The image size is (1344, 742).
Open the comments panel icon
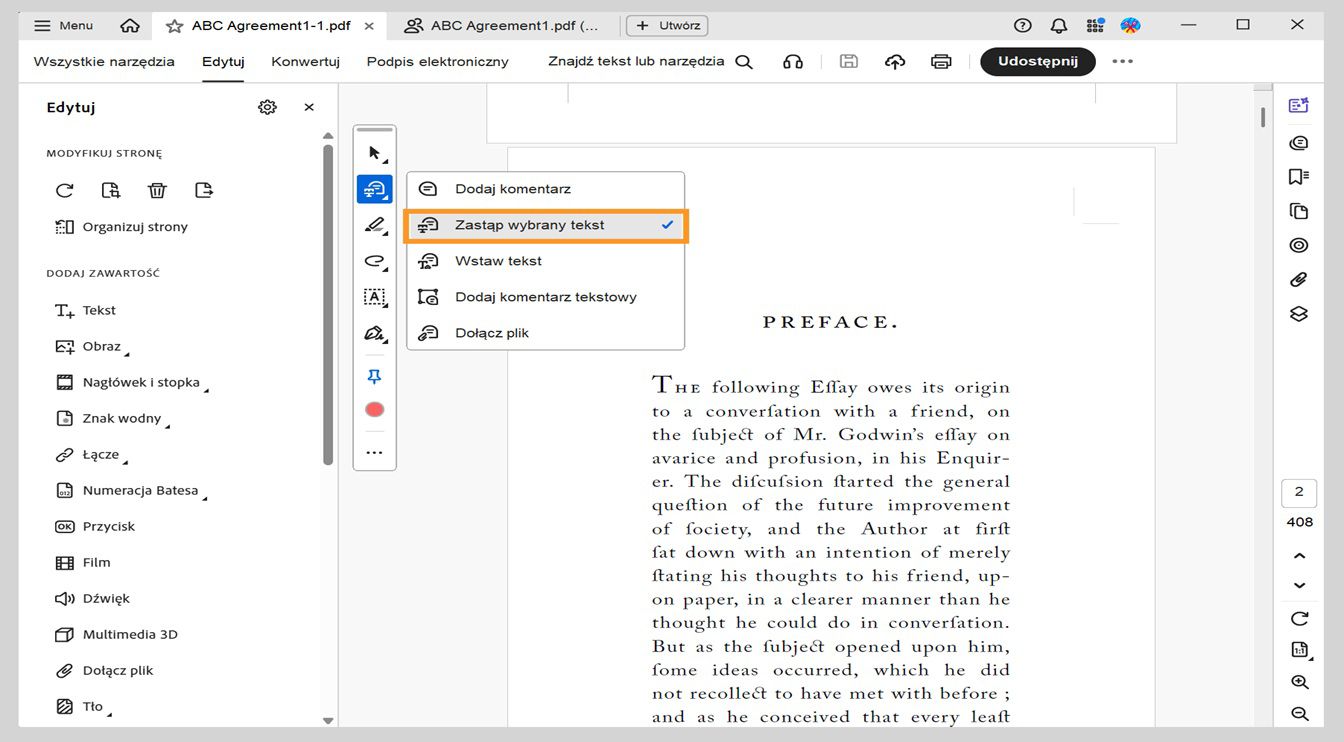(1299, 143)
